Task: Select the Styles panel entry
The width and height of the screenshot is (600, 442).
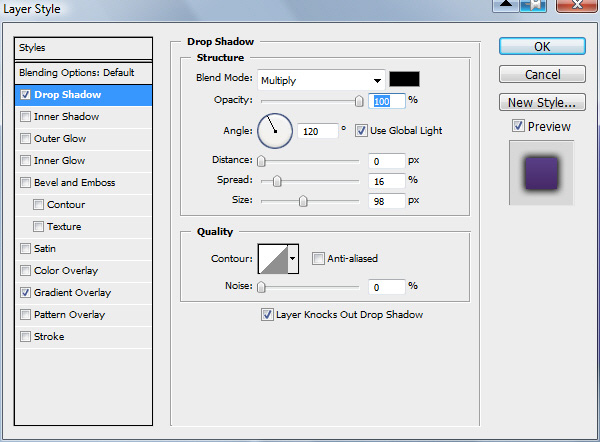Action: (x=83, y=48)
